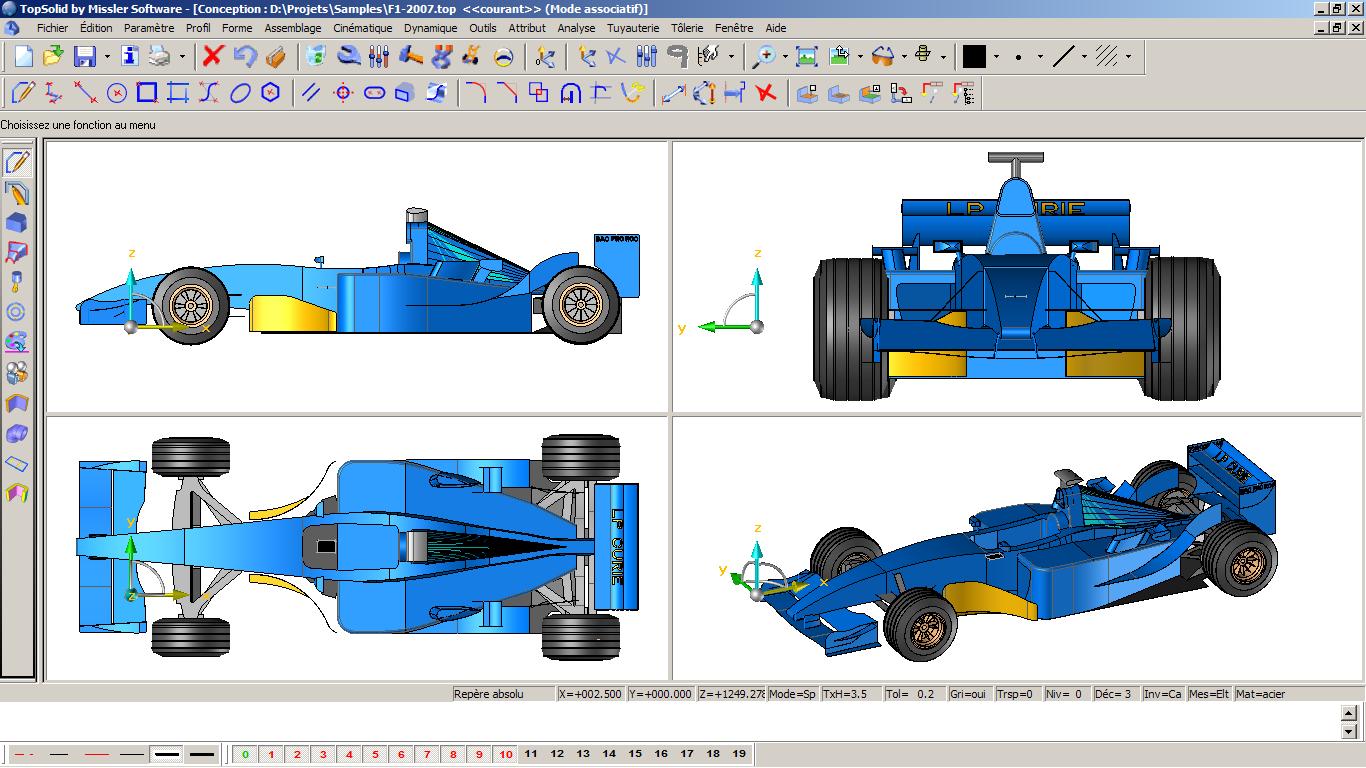Click the Niv= 0 status field
The image size is (1366, 768).
point(1065,694)
